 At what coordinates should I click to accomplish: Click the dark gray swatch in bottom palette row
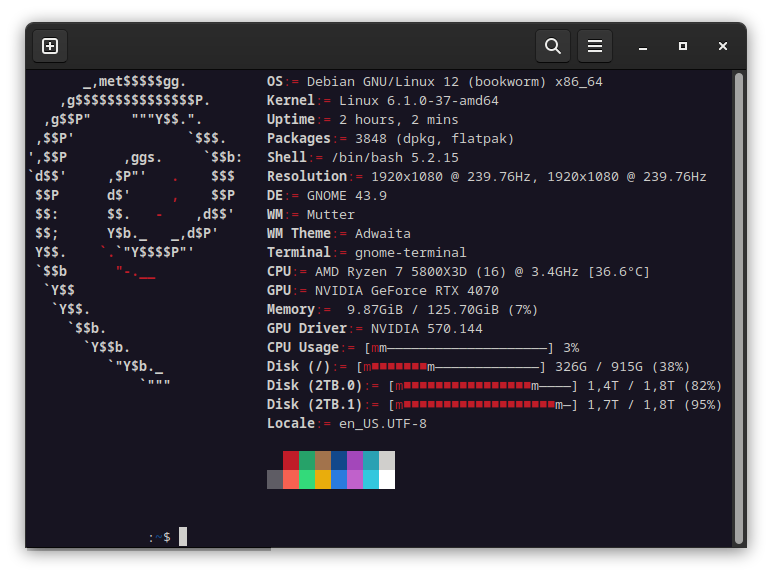point(275,480)
